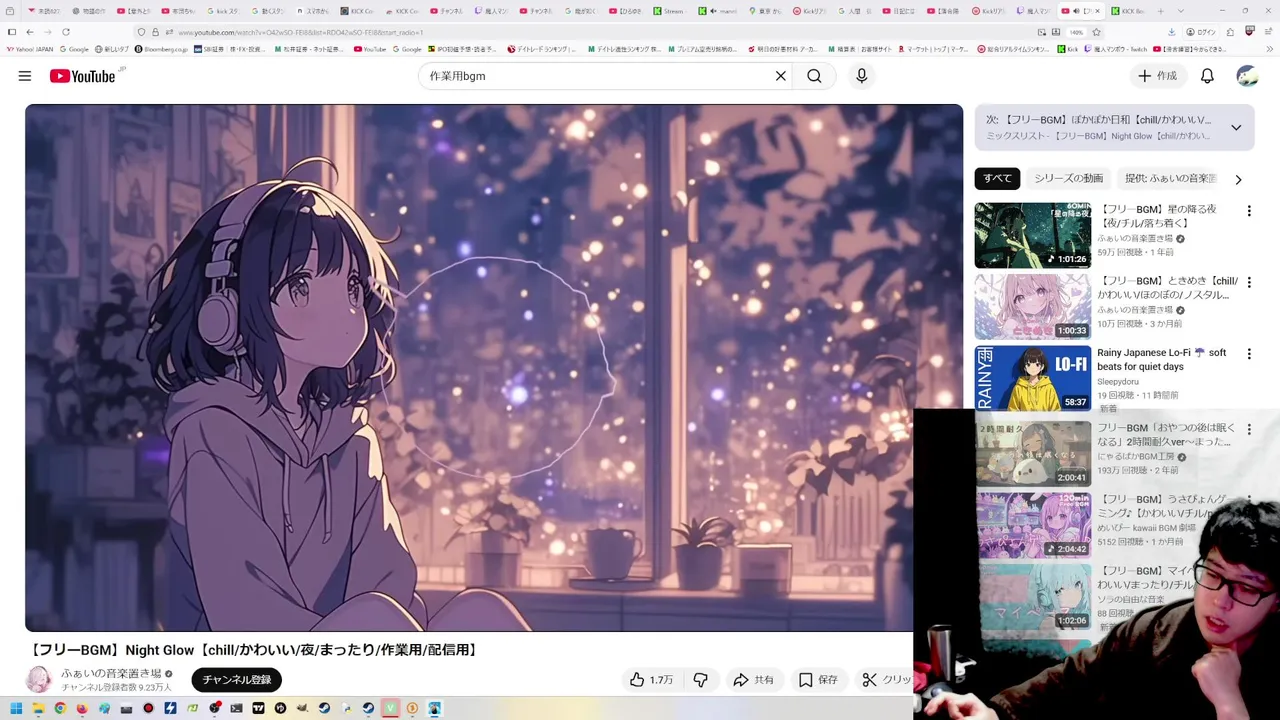Select the 提供: ふぁいの音楽 filter chip
The height and width of the screenshot is (720, 1280).
[1170, 178]
